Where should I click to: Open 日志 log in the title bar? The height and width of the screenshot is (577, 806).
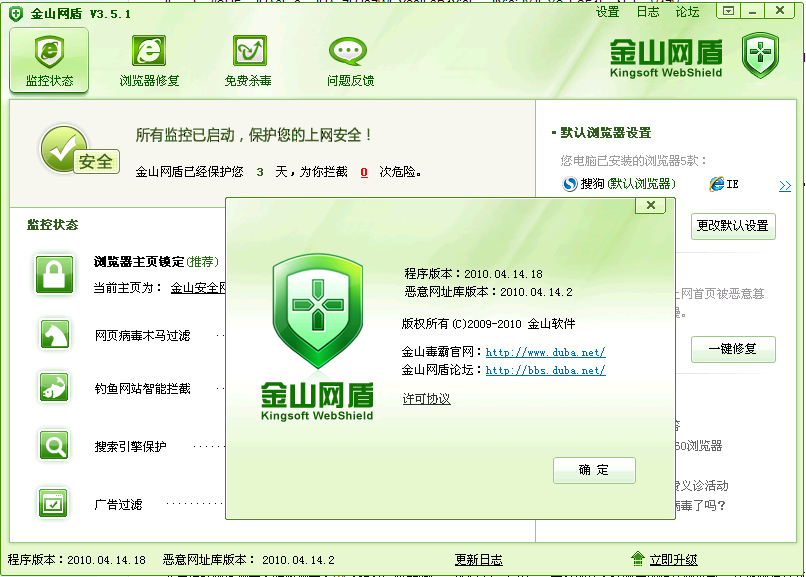pos(648,12)
